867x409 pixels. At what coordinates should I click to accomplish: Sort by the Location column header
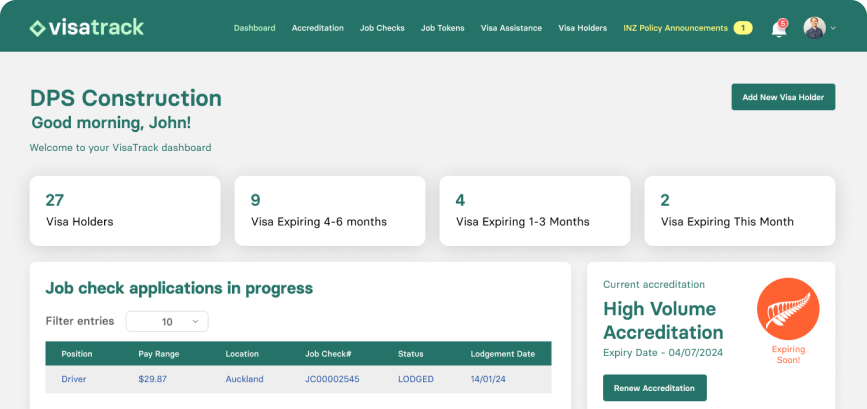242,354
